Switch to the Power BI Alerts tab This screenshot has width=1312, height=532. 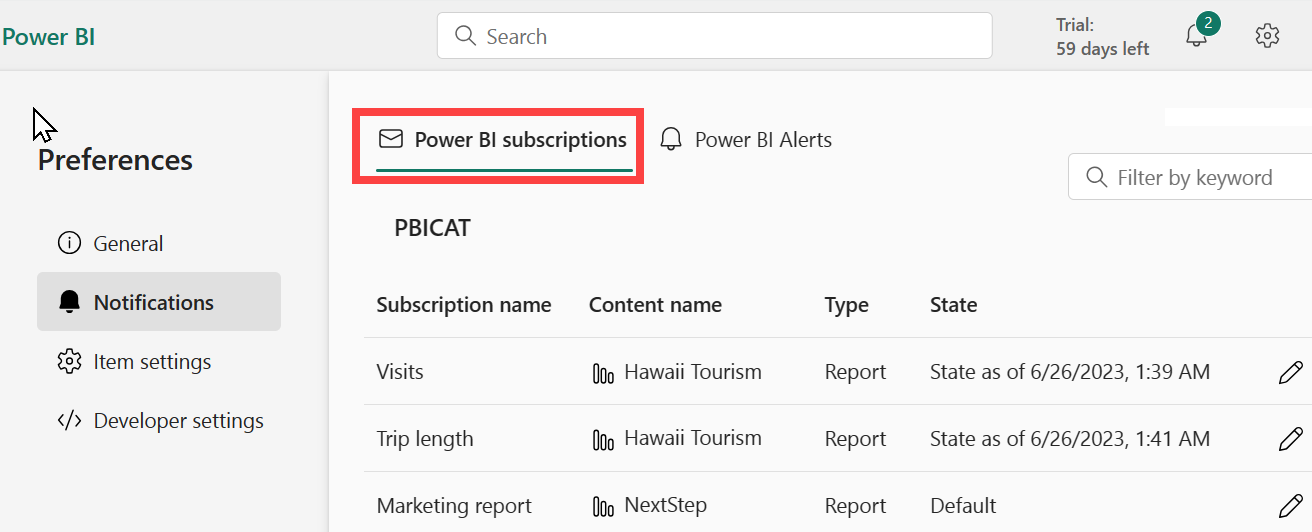click(x=747, y=140)
